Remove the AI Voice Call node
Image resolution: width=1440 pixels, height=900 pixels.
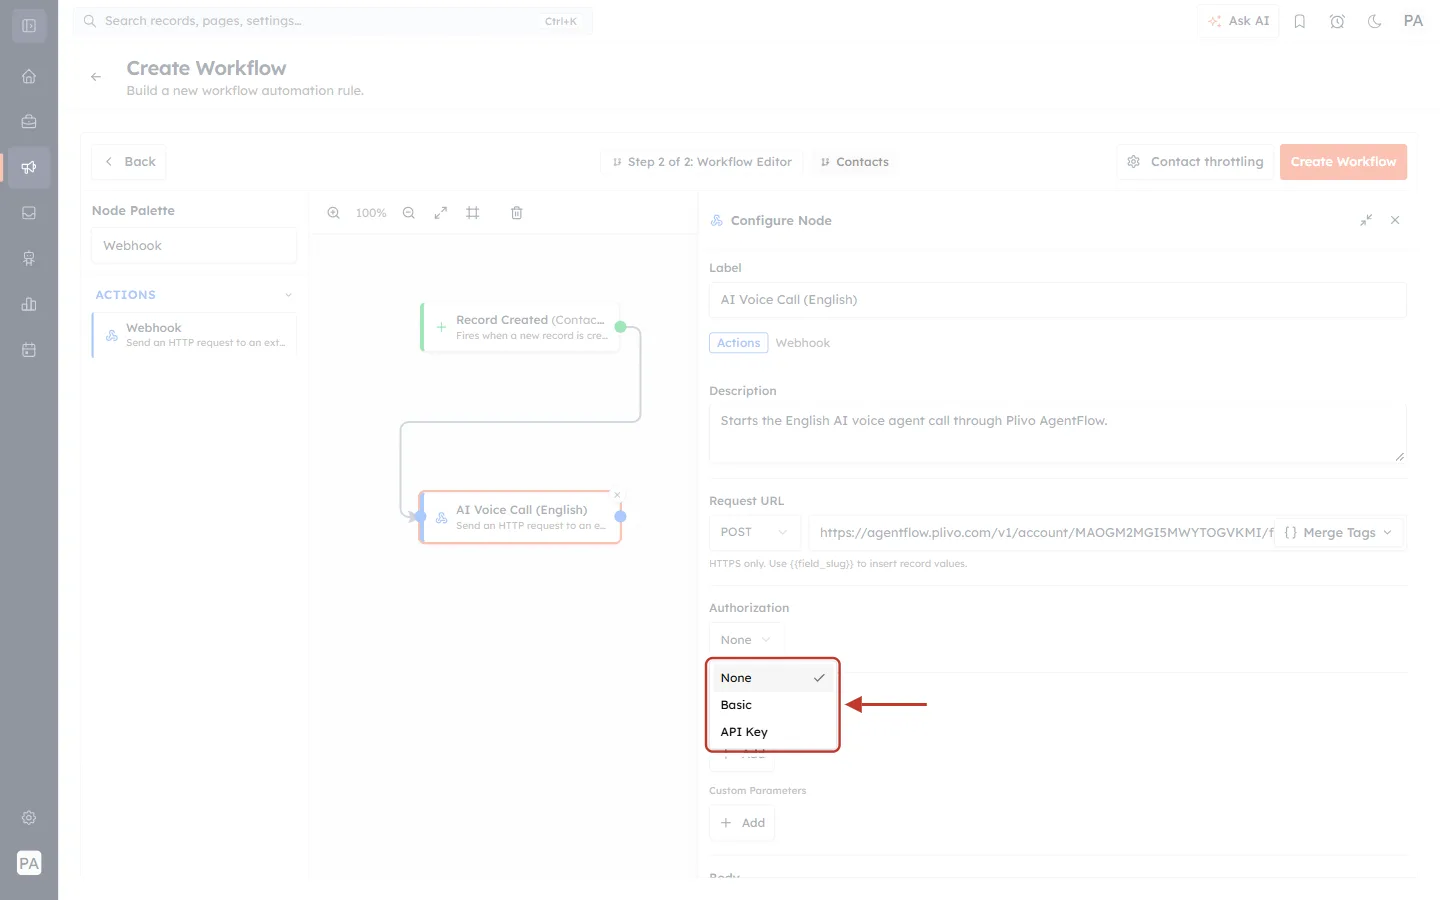[x=617, y=495]
